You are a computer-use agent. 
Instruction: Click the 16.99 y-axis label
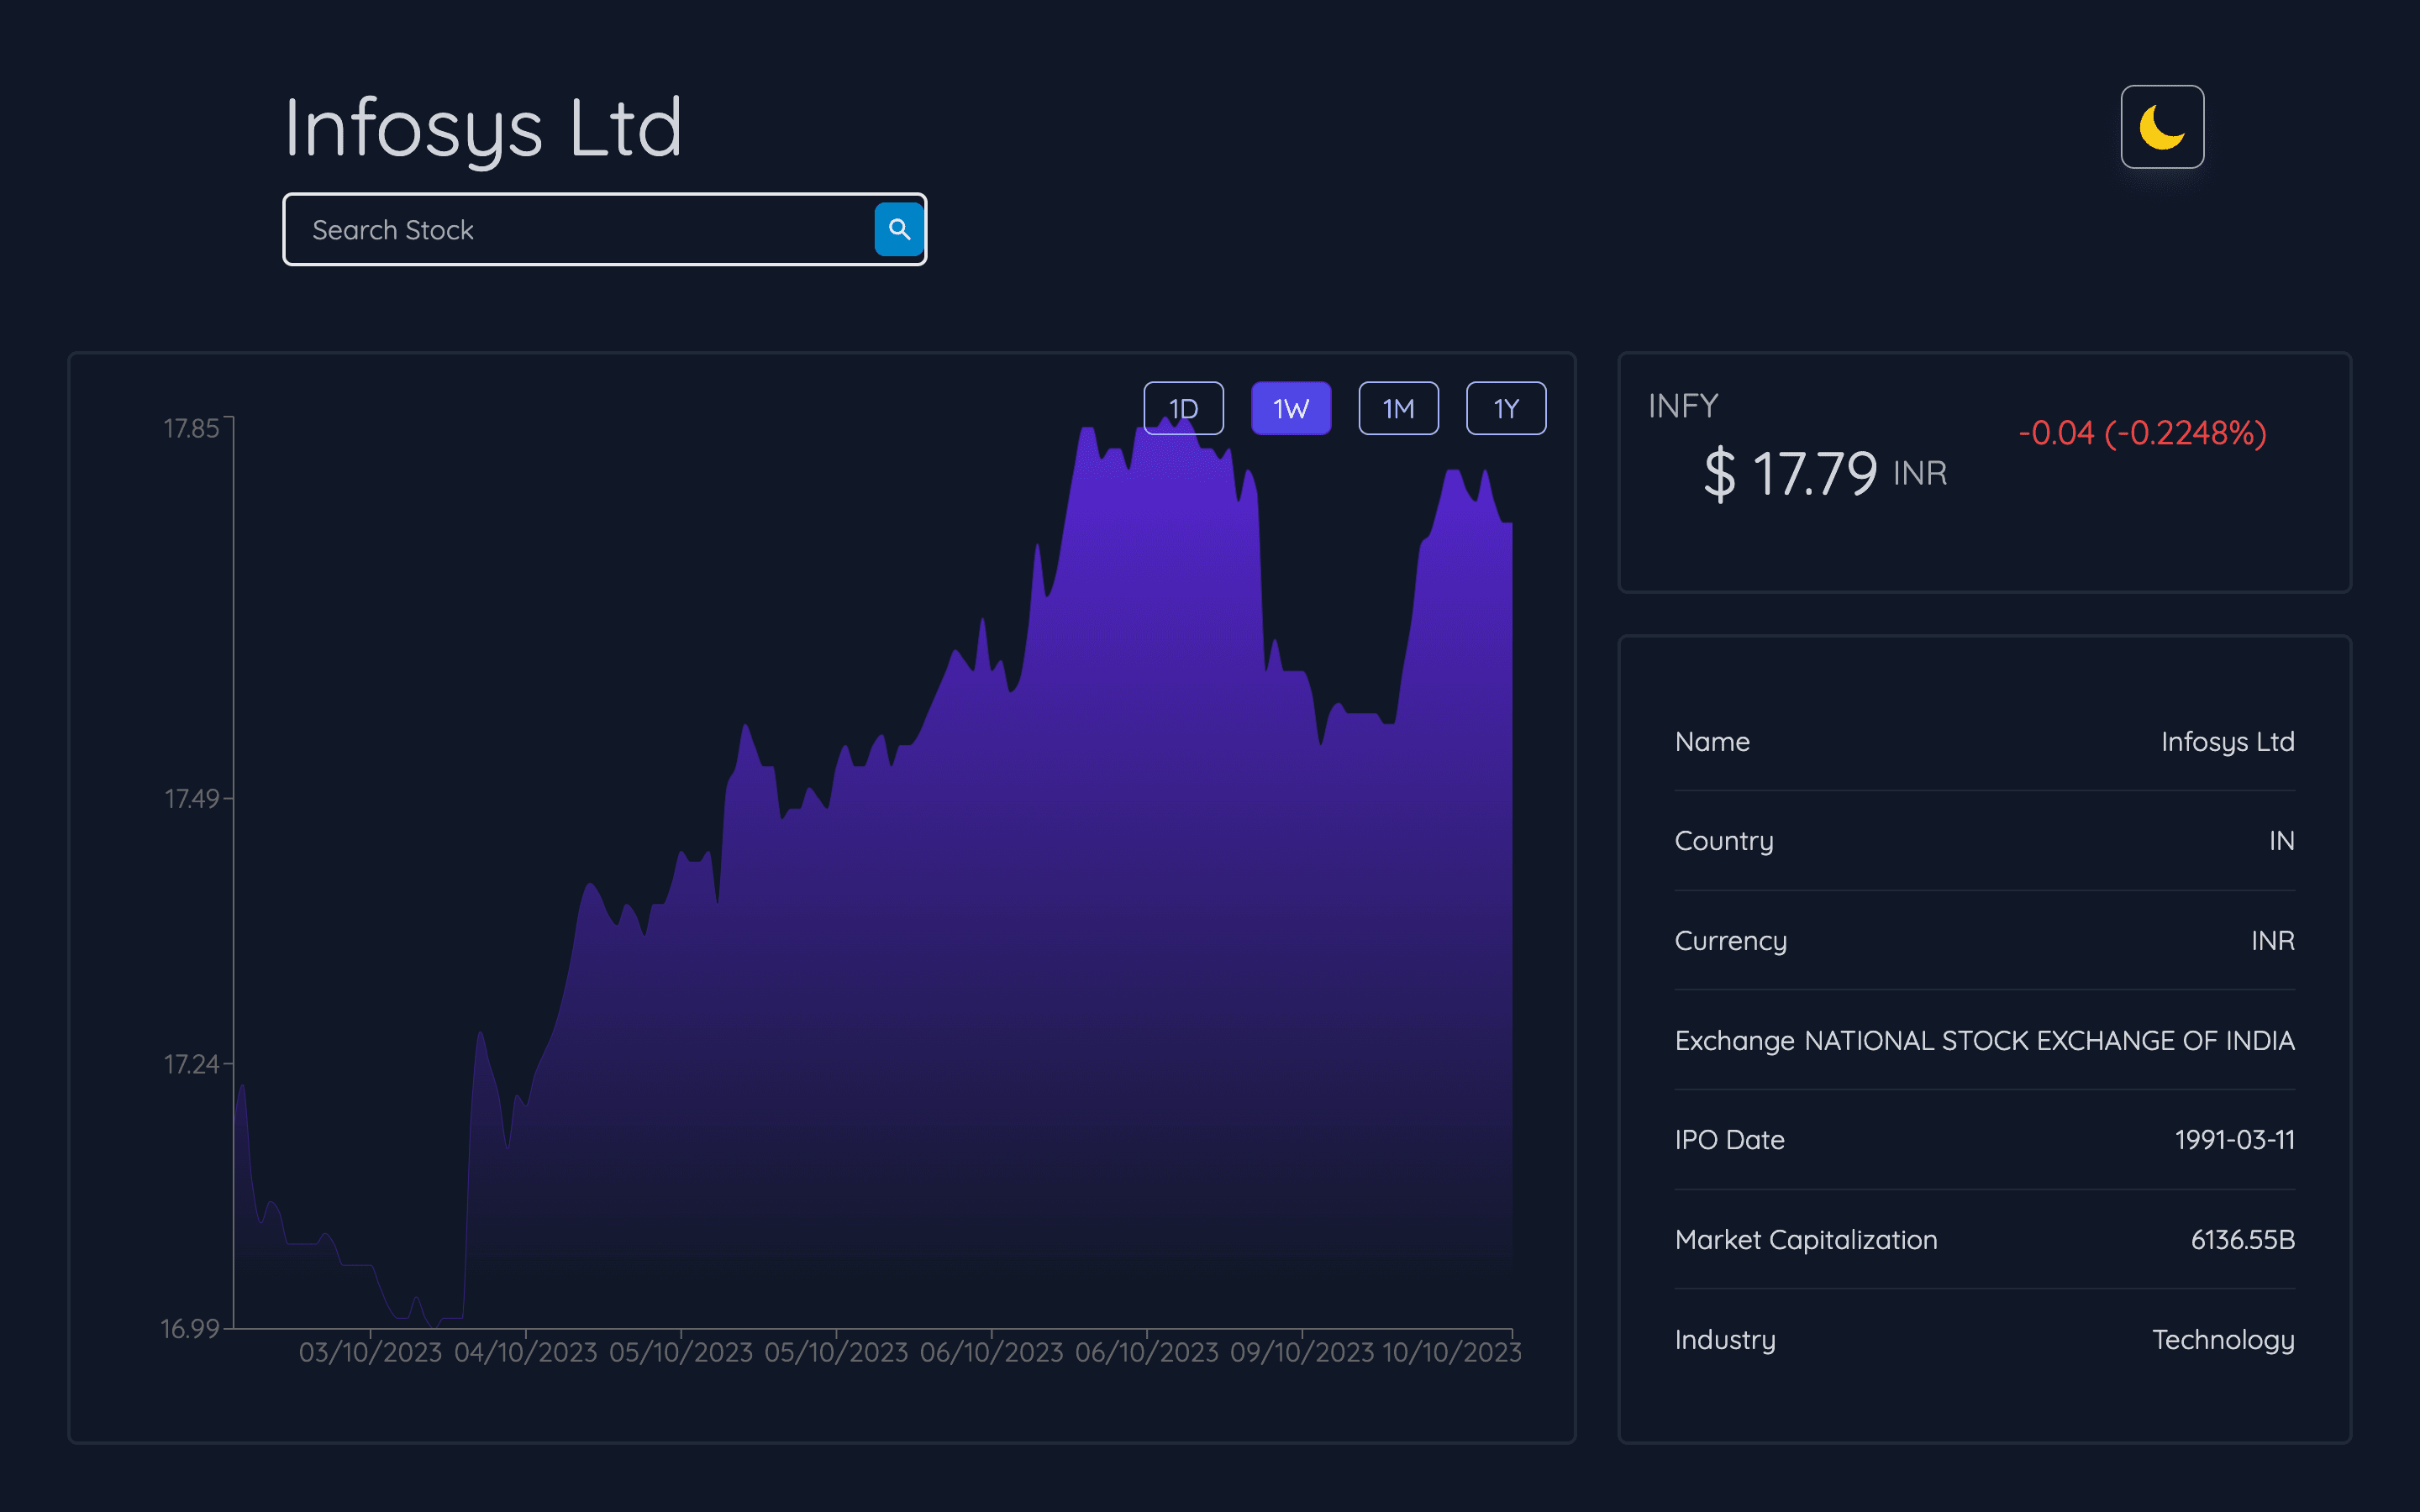(x=190, y=1328)
